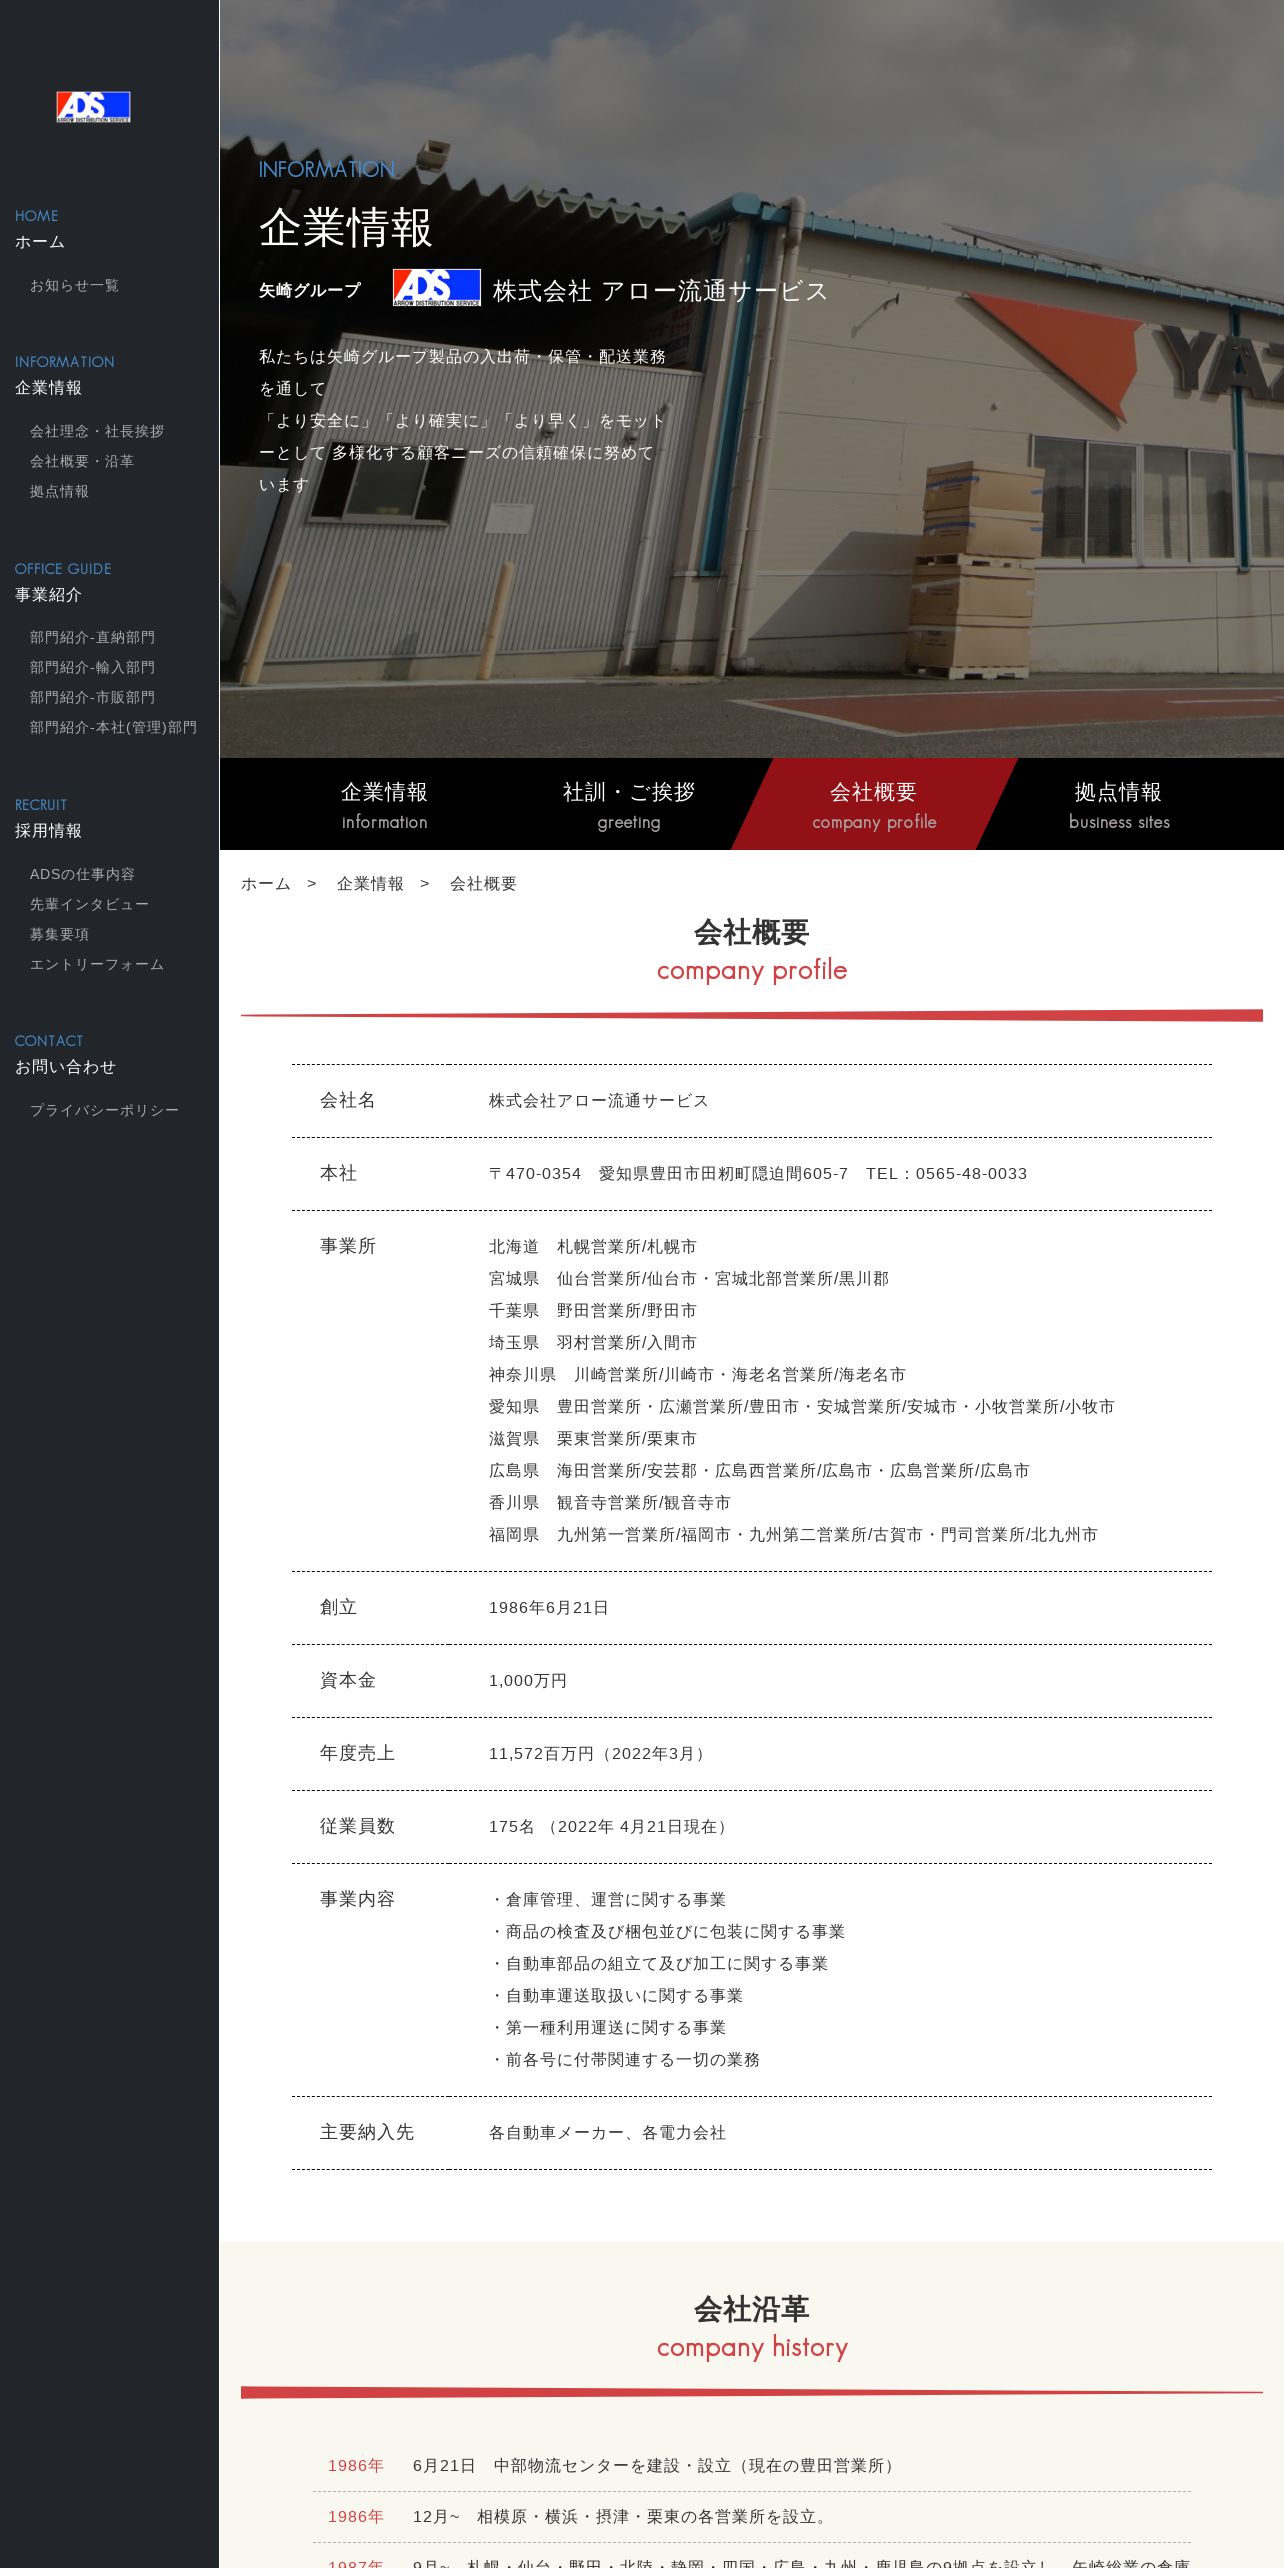The width and height of the screenshot is (1284, 2568).
Task: Click the capital value 1,000万円
Action: point(528,1681)
